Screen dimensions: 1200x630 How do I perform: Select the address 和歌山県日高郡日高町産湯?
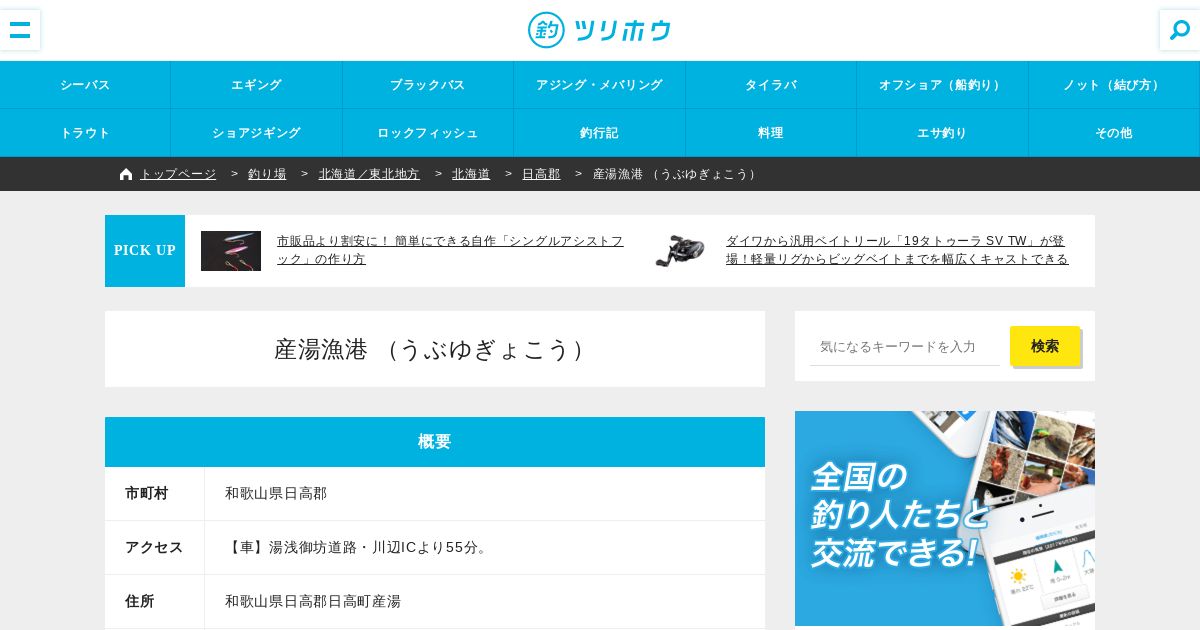(x=313, y=602)
